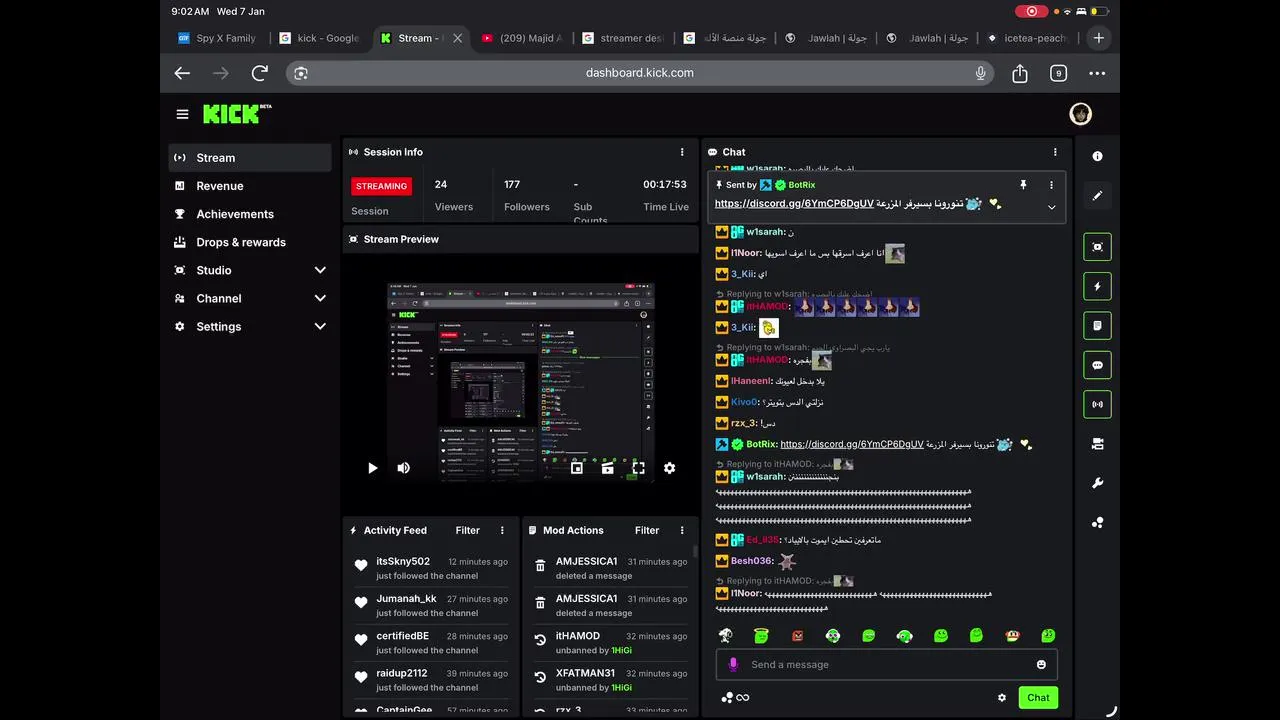
Task: Toggle the session info broadcast widget
Action: coord(1097,404)
